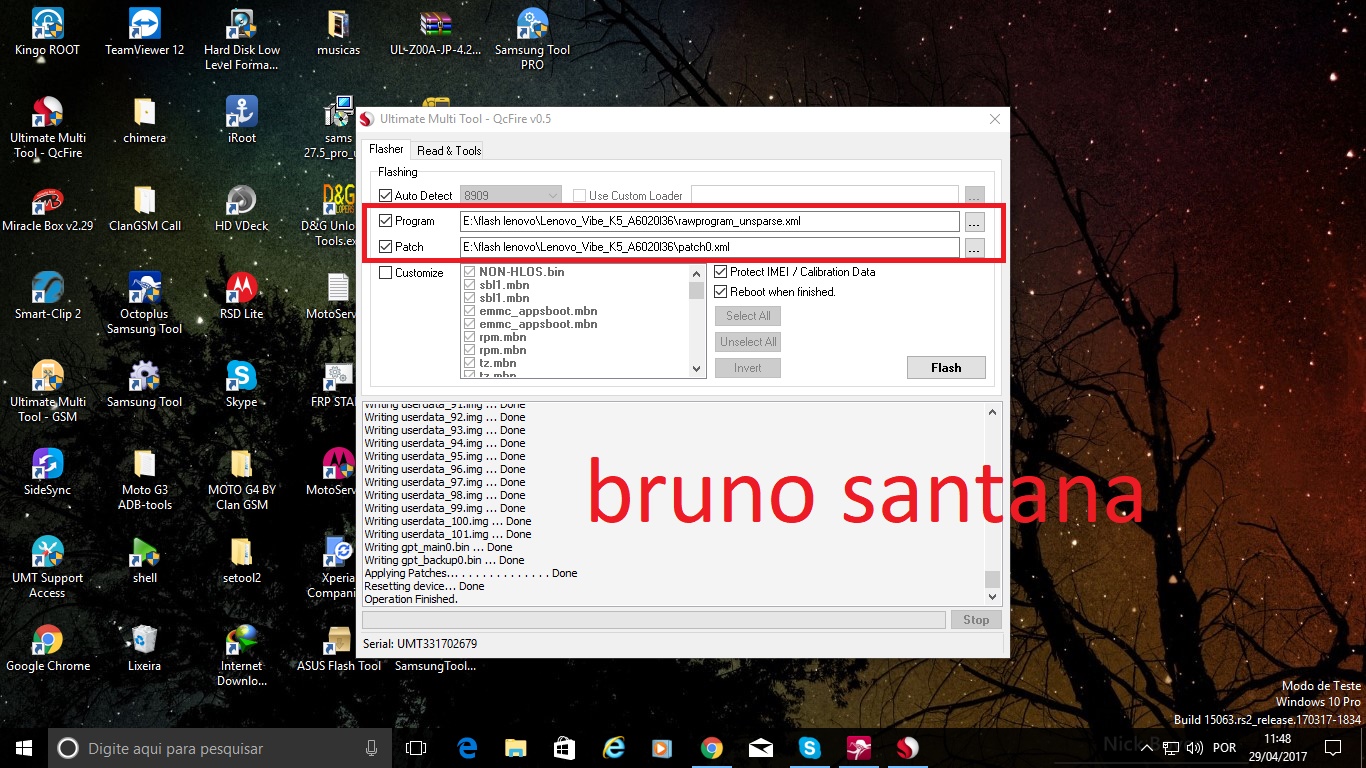Click file list scrollbar up arrow
The image size is (1366, 768).
click(697, 273)
